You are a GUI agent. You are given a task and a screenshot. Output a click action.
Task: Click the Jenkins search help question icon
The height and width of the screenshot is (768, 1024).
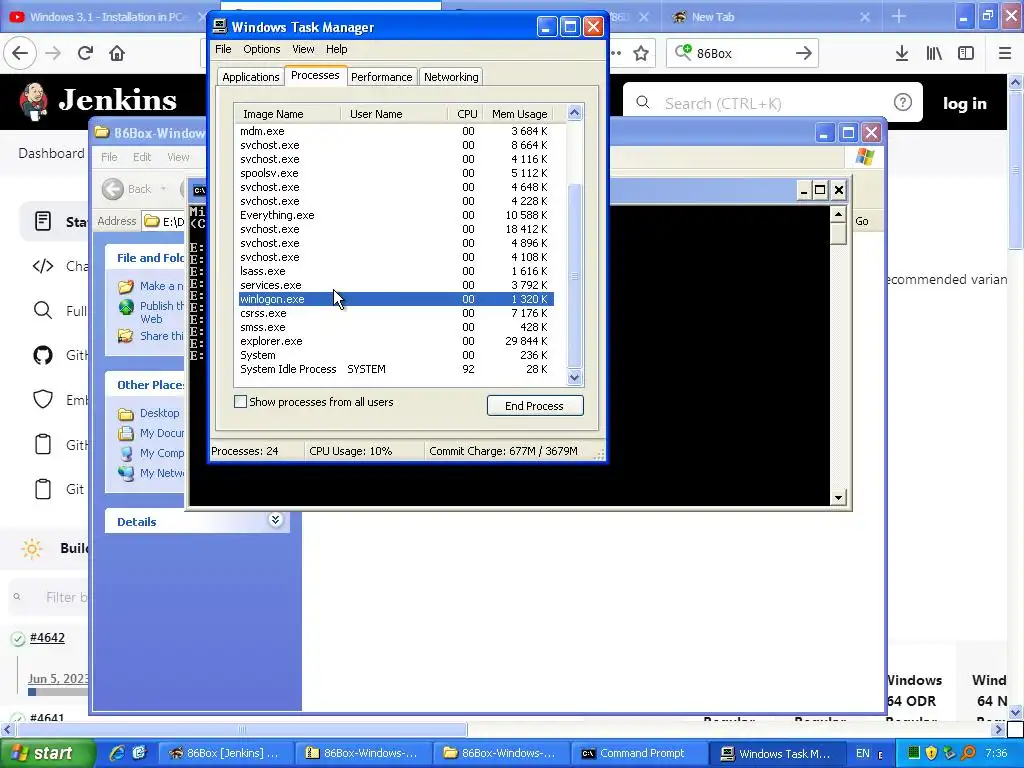tap(903, 102)
